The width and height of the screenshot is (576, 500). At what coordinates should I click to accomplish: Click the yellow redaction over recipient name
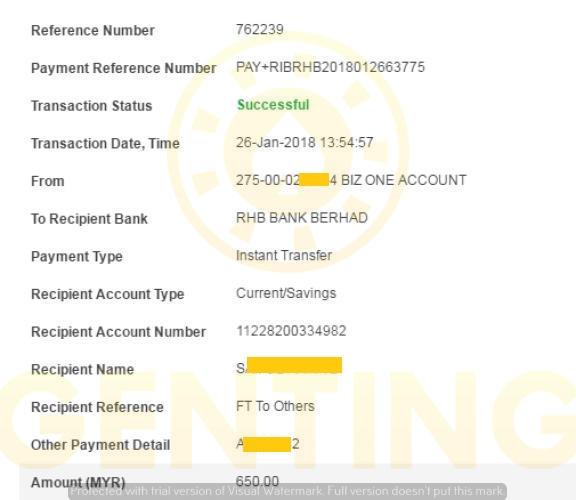pyautogui.click(x=294, y=365)
